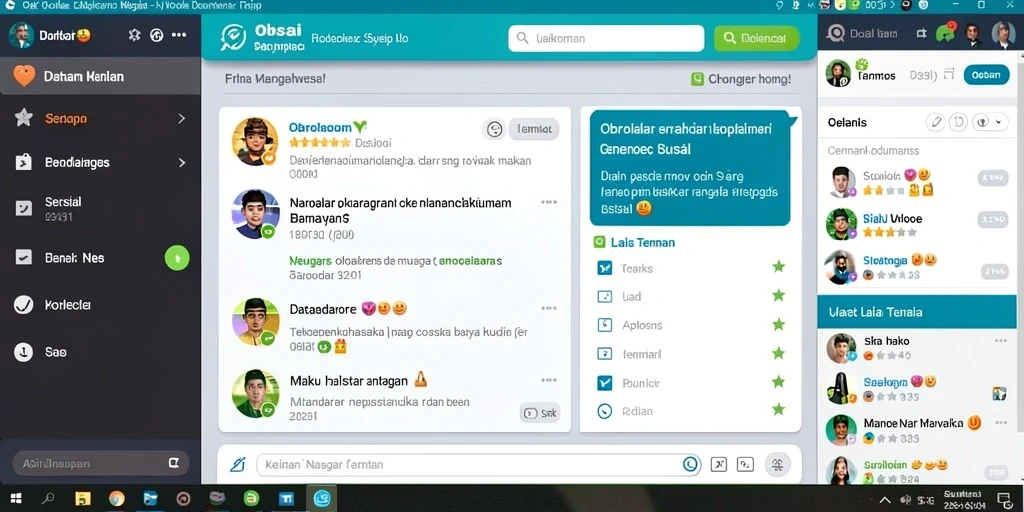The image size is (1024, 512).
Task: Click the heart icon beside Daham Henlan
Action: point(24,76)
